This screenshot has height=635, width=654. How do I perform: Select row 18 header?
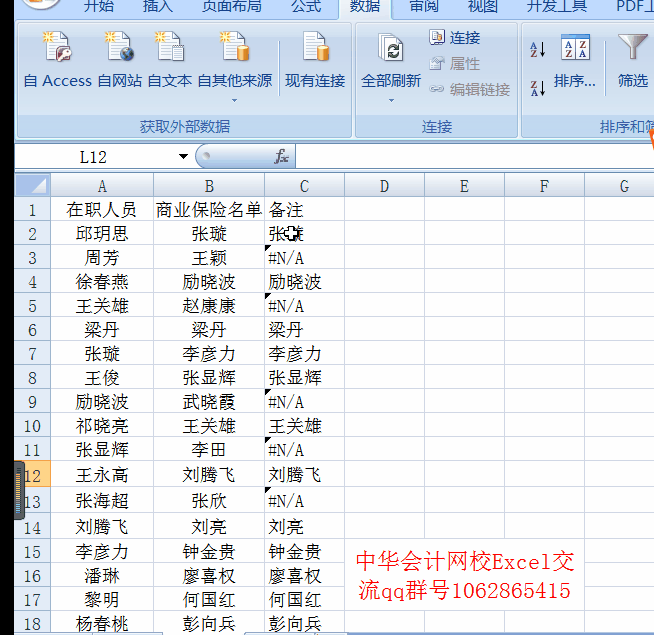[x=33, y=623]
